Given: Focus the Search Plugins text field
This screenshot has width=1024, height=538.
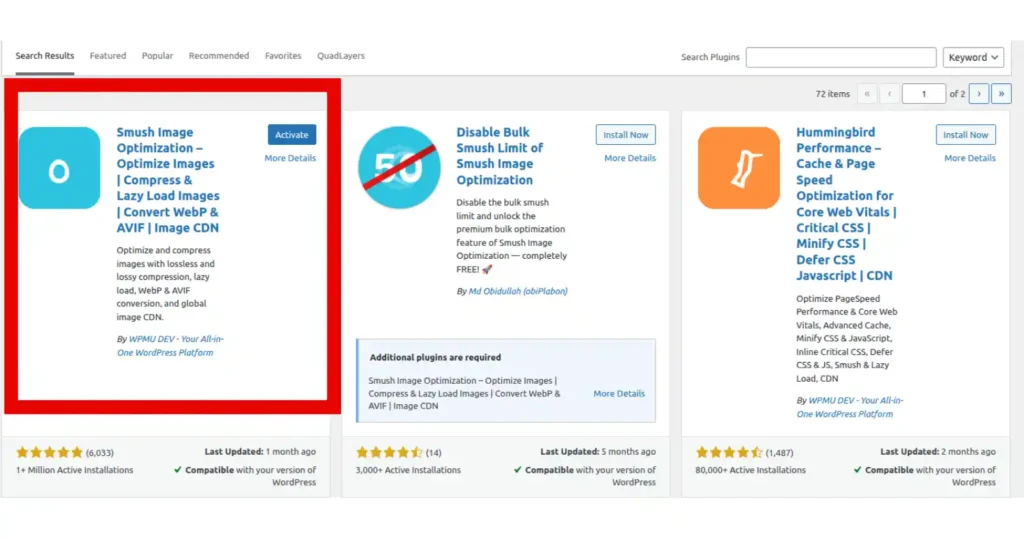Looking at the screenshot, I should pyautogui.click(x=841, y=57).
